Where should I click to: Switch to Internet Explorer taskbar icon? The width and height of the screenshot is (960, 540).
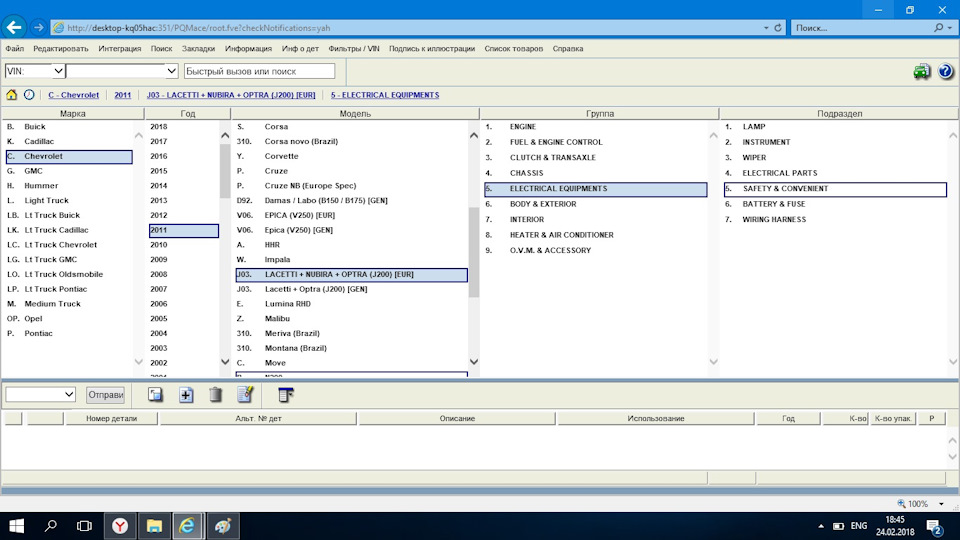187,526
